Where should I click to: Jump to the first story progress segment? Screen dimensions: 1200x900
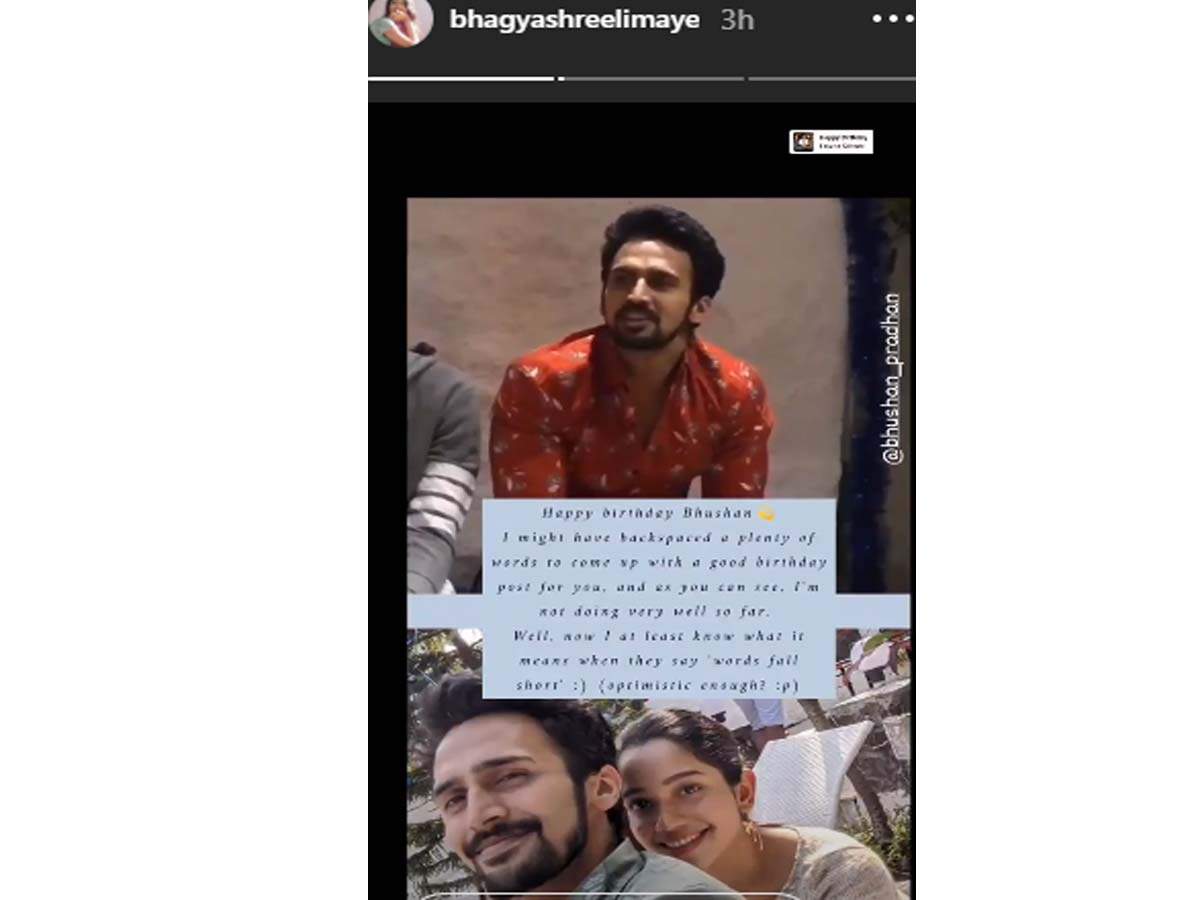[x=461, y=78]
